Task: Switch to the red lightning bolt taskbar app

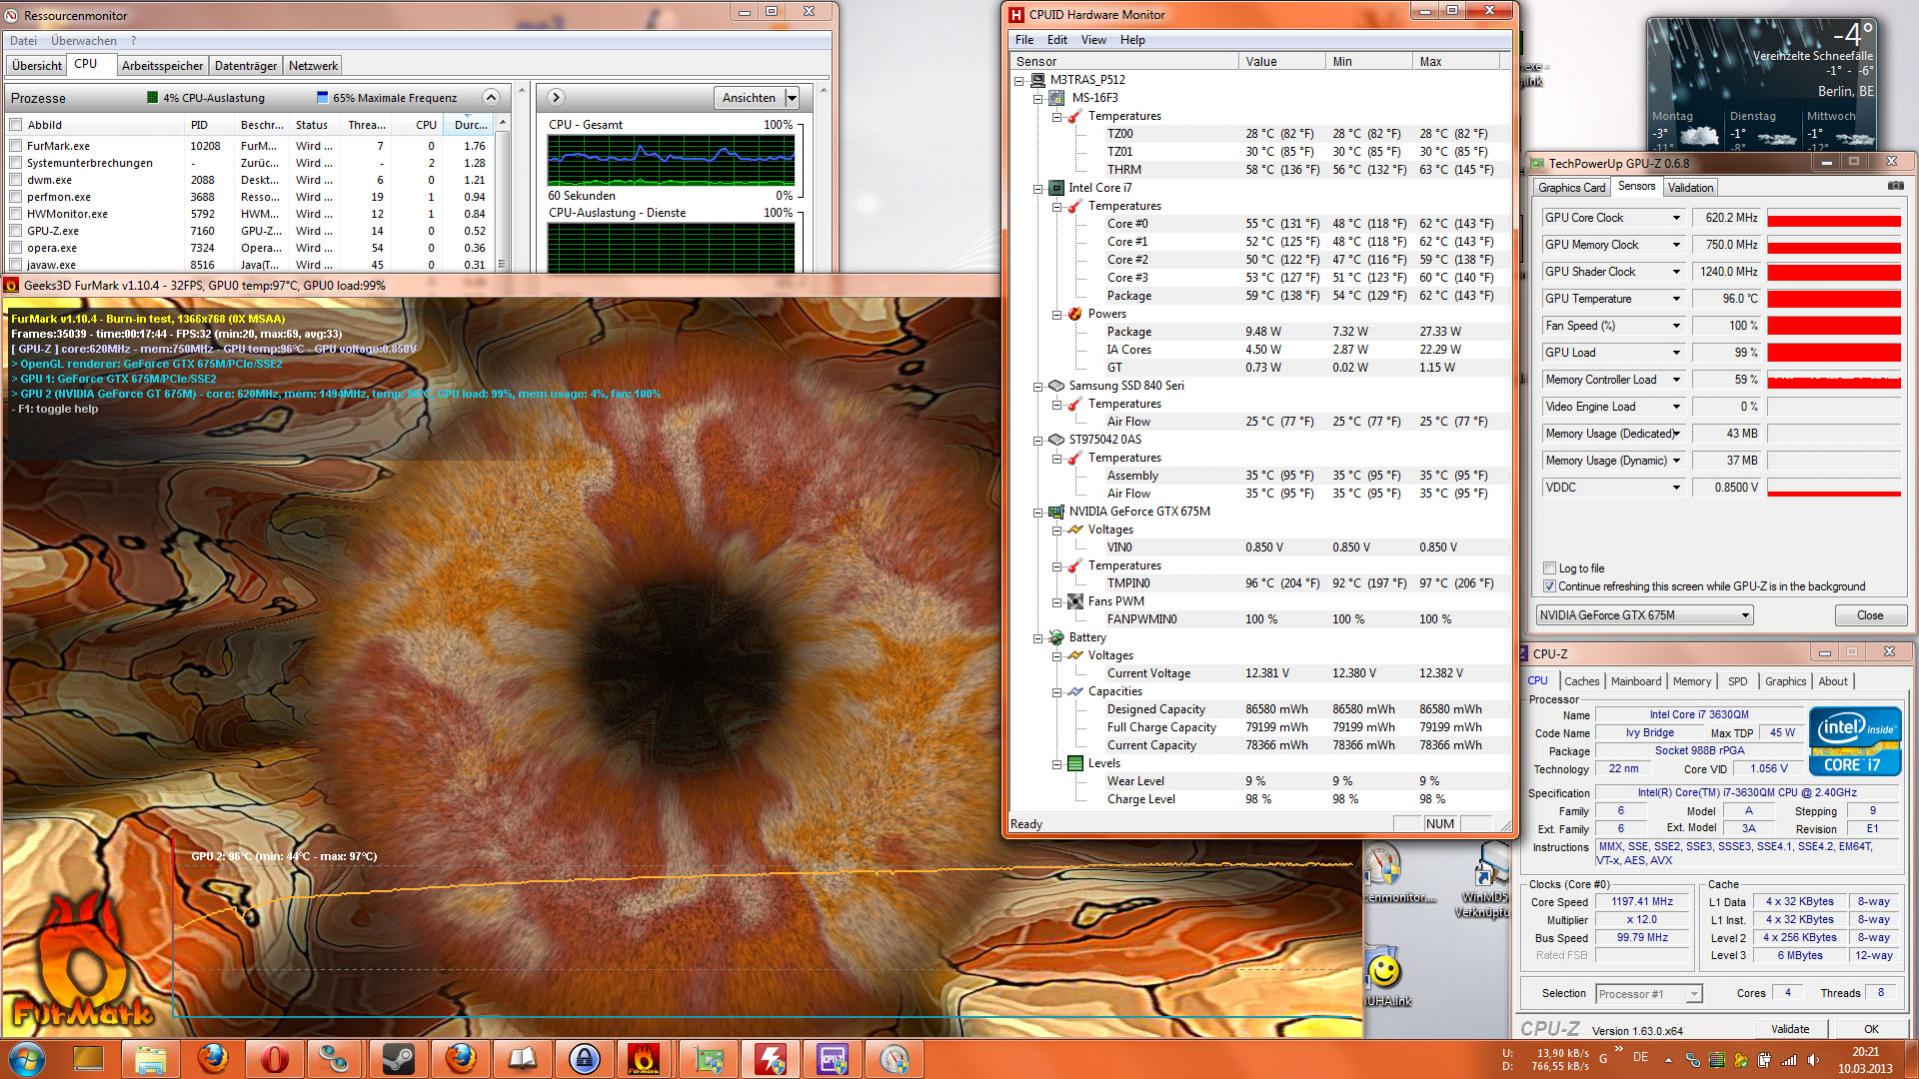Action: point(770,1058)
